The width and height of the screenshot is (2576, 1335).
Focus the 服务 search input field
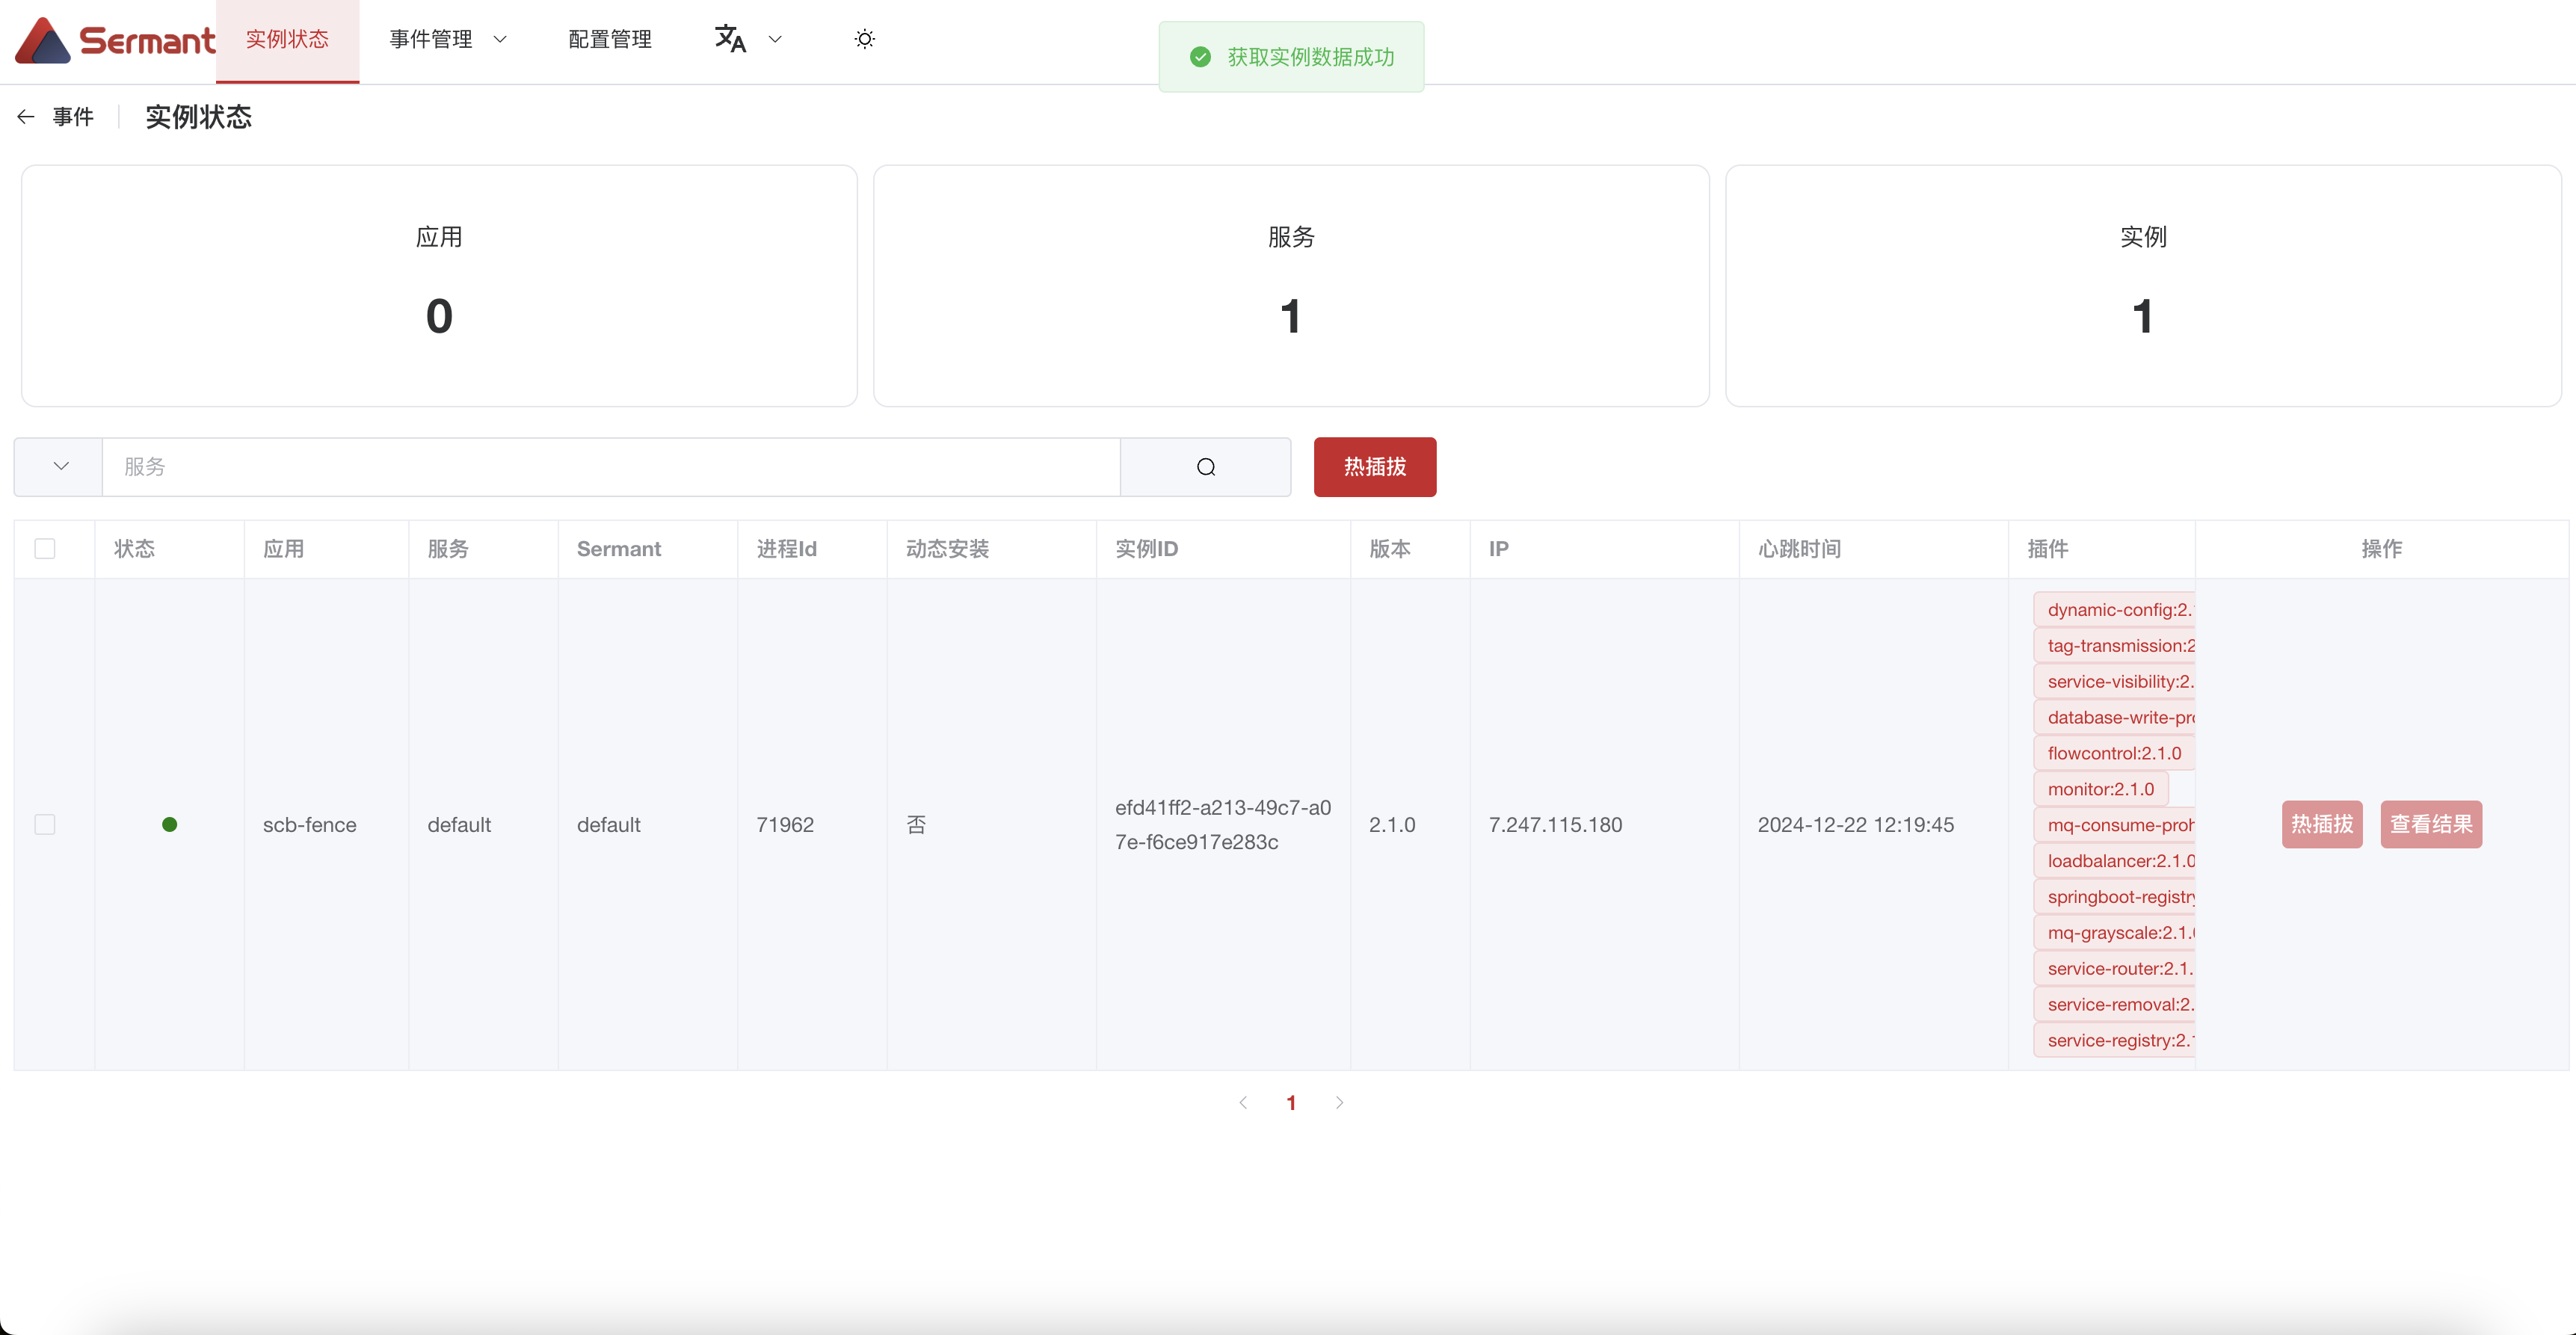(x=610, y=467)
